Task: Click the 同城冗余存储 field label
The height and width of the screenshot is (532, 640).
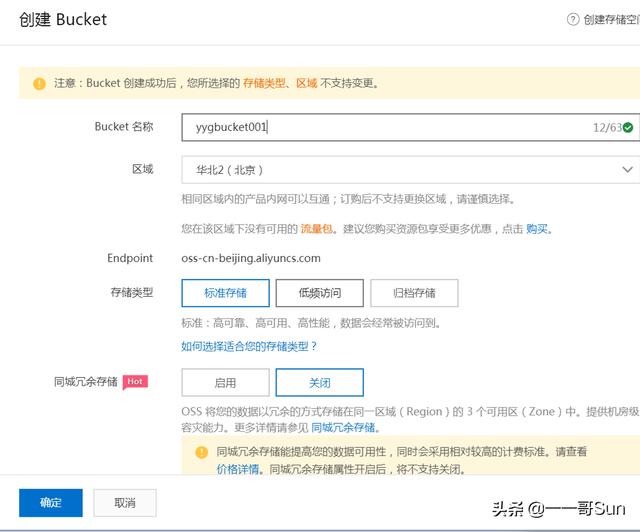Action: point(86,382)
